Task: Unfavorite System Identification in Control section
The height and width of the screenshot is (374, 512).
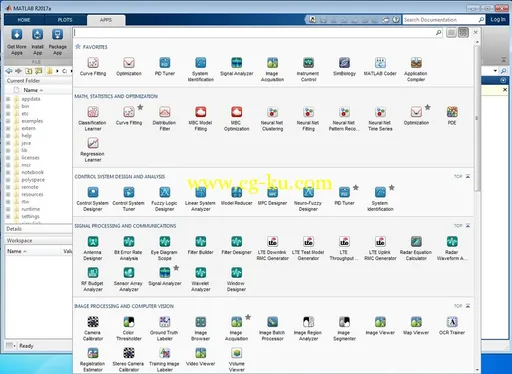Action: (392, 188)
